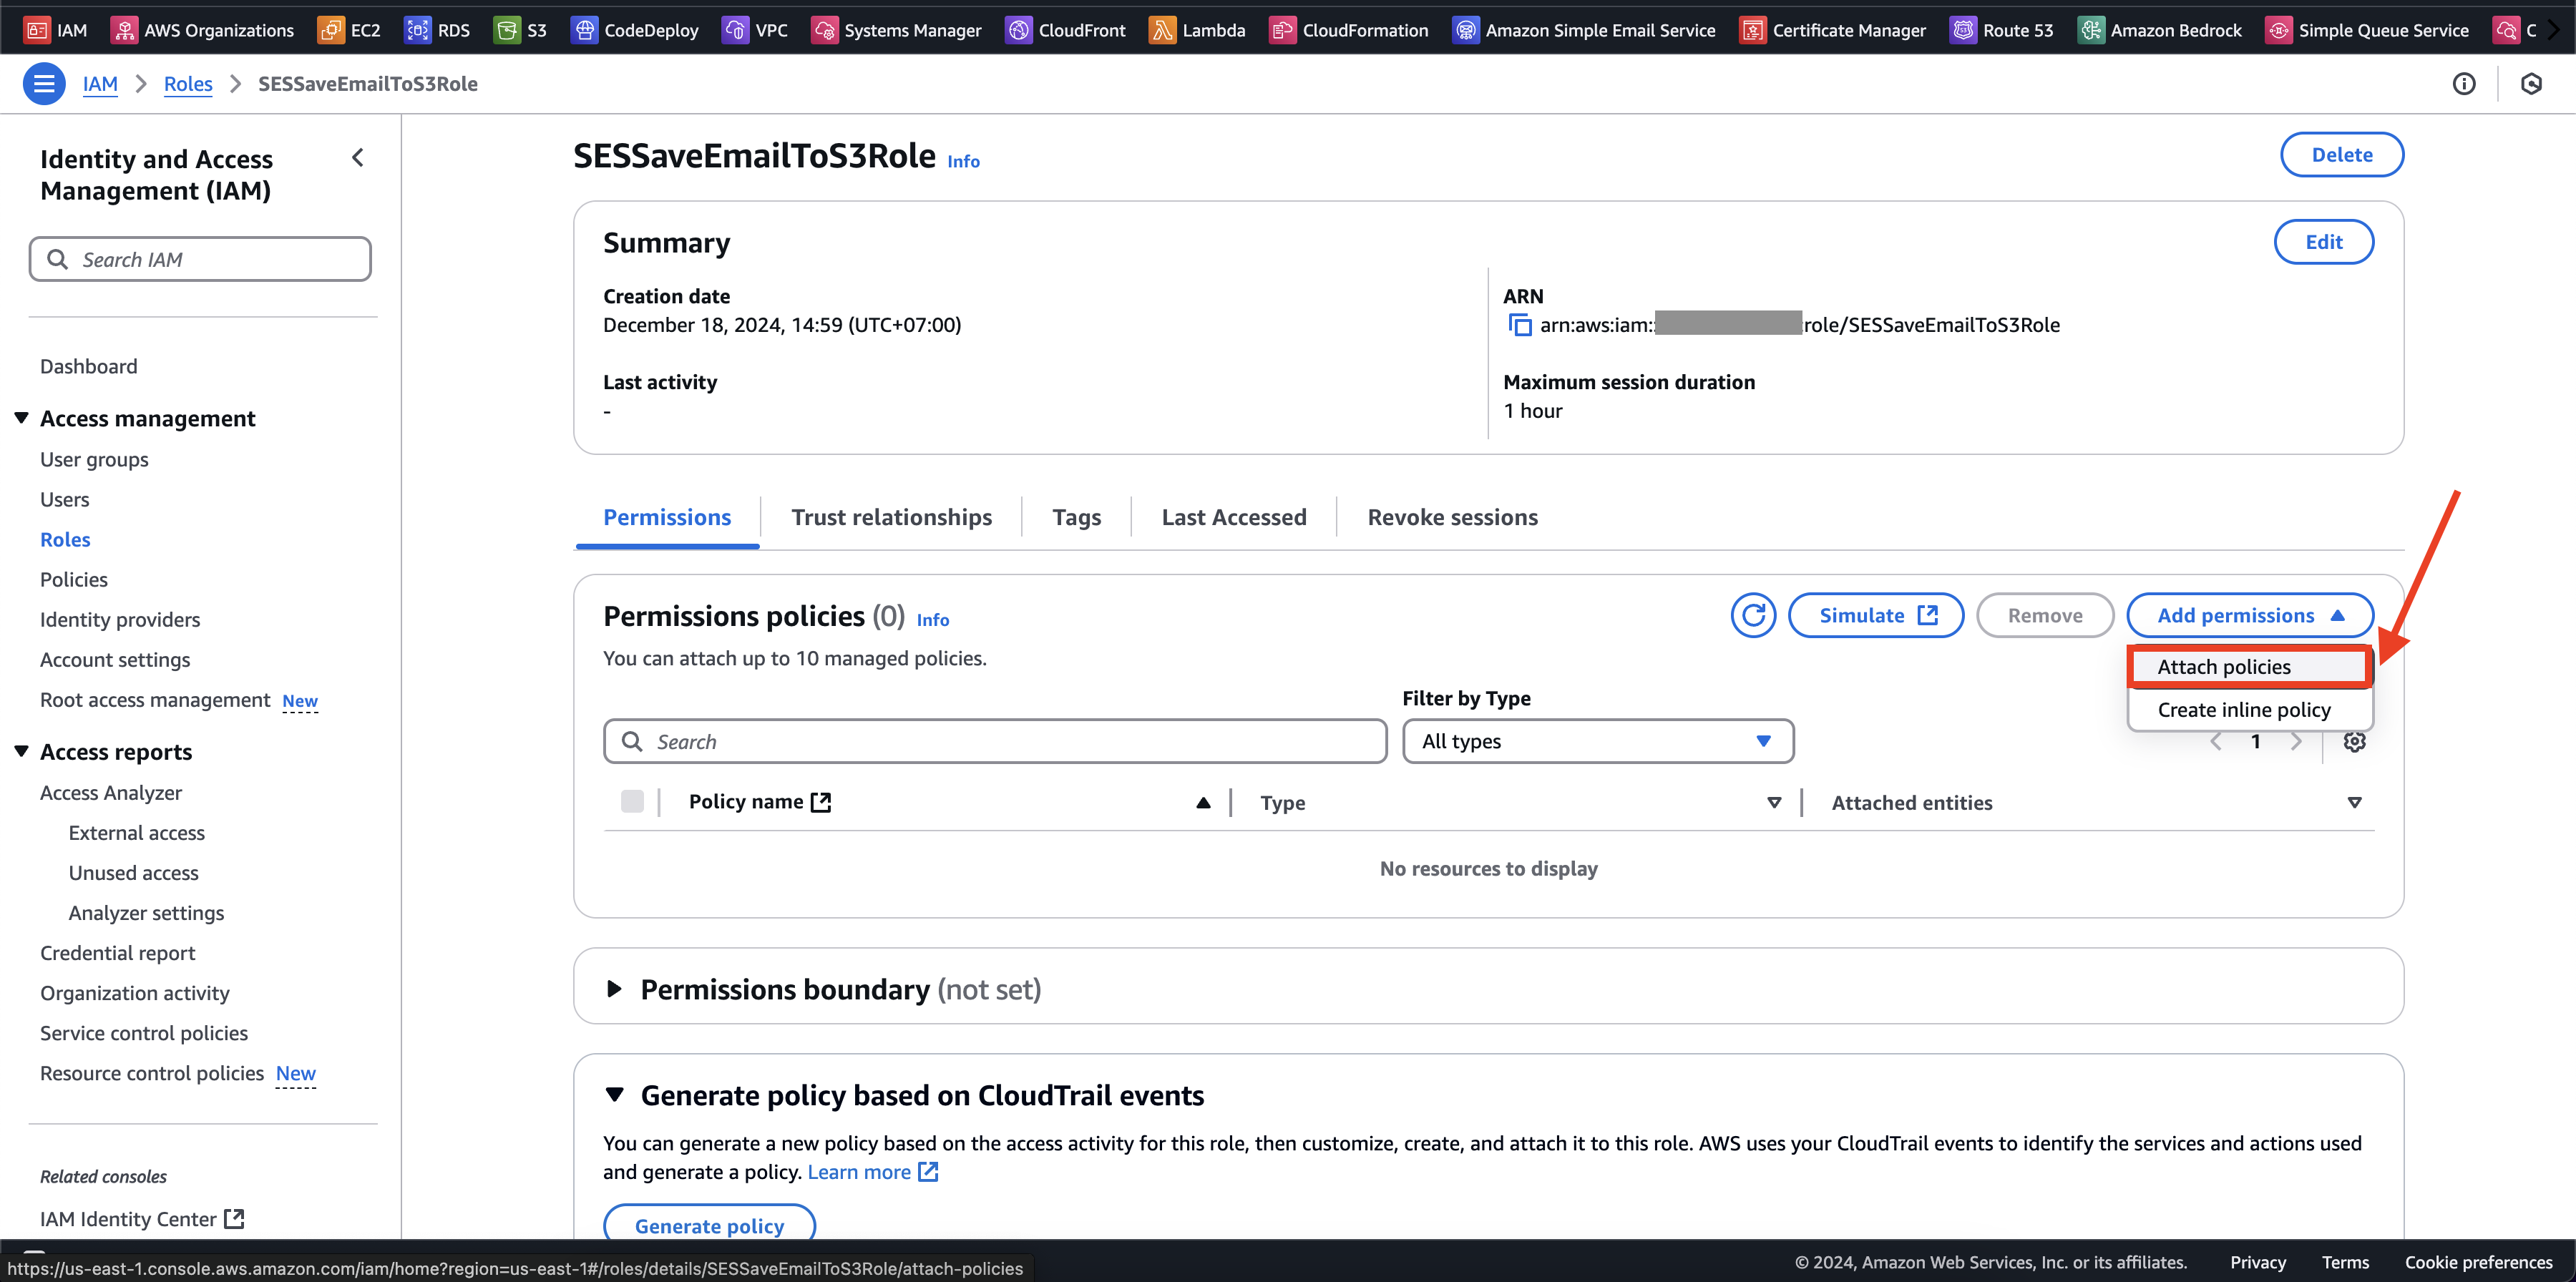The image size is (2576, 1282).
Task: Open Info link beside Permissions policies
Action: [932, 620]
